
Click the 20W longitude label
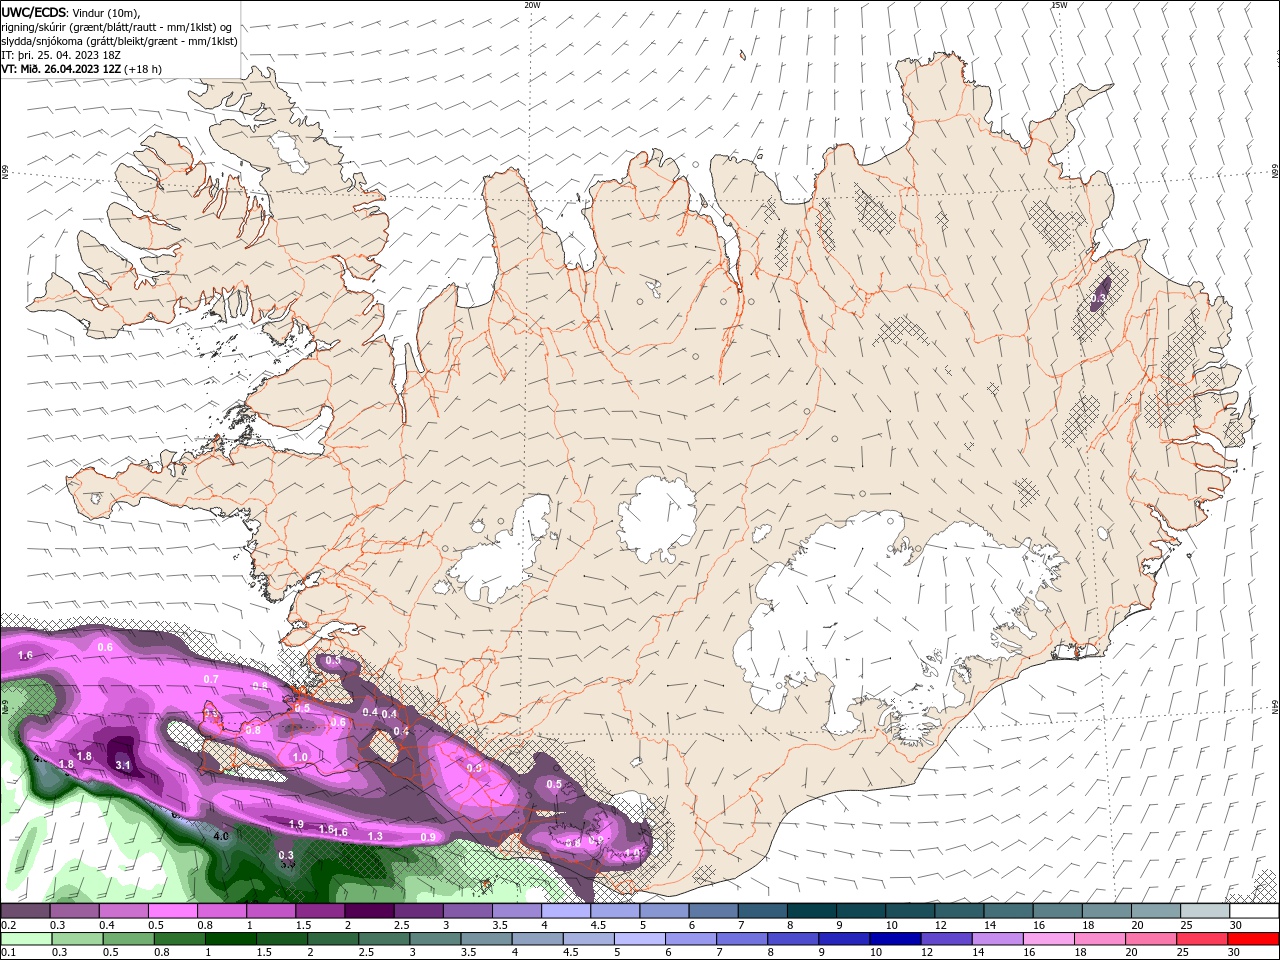tap(532, 5)
